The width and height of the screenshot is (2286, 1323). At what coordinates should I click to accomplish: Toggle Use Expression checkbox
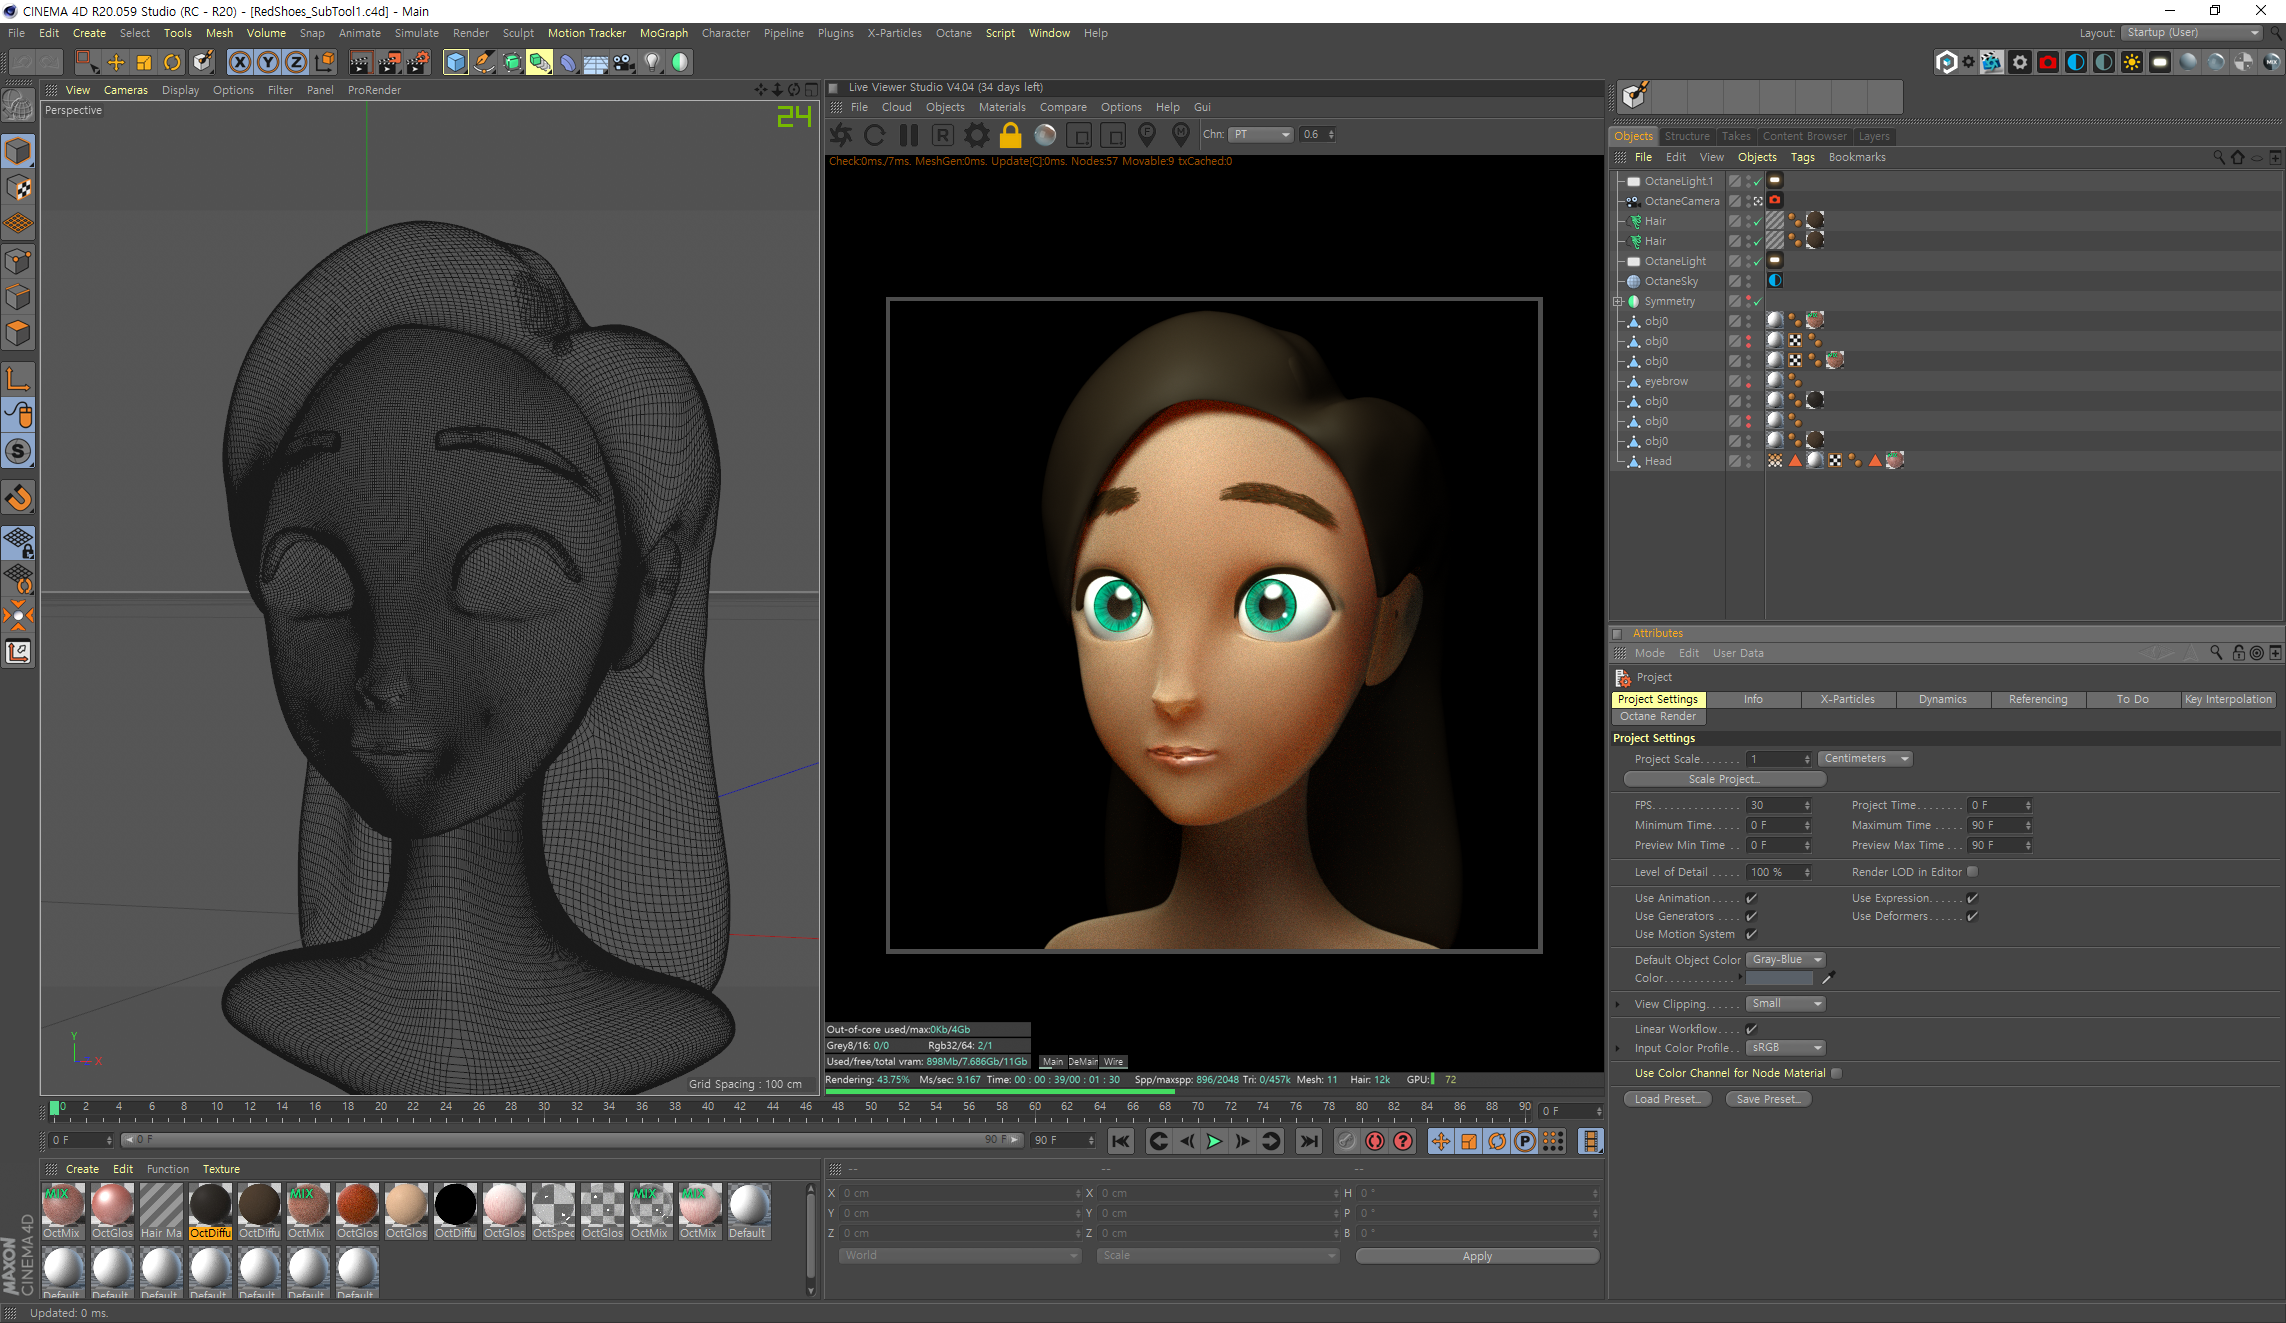click(x=1972, y=898)
